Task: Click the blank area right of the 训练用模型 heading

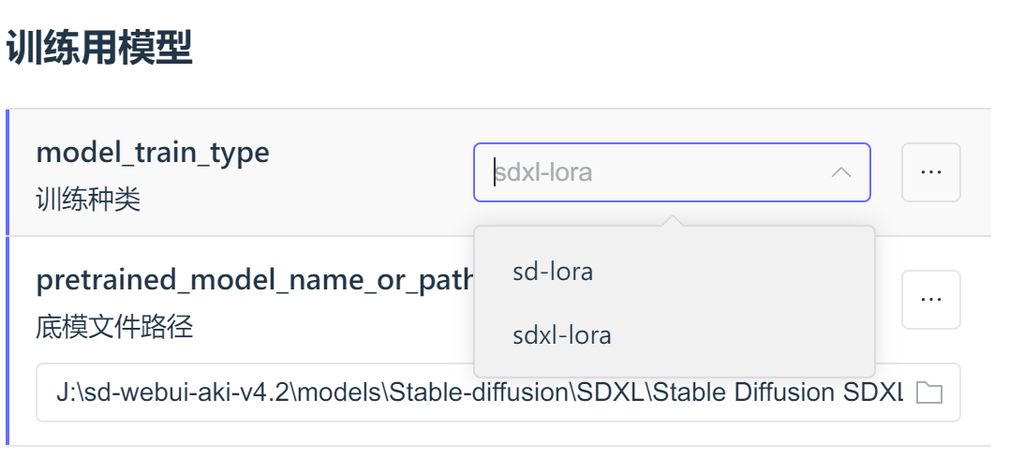Action: [600, 48]
